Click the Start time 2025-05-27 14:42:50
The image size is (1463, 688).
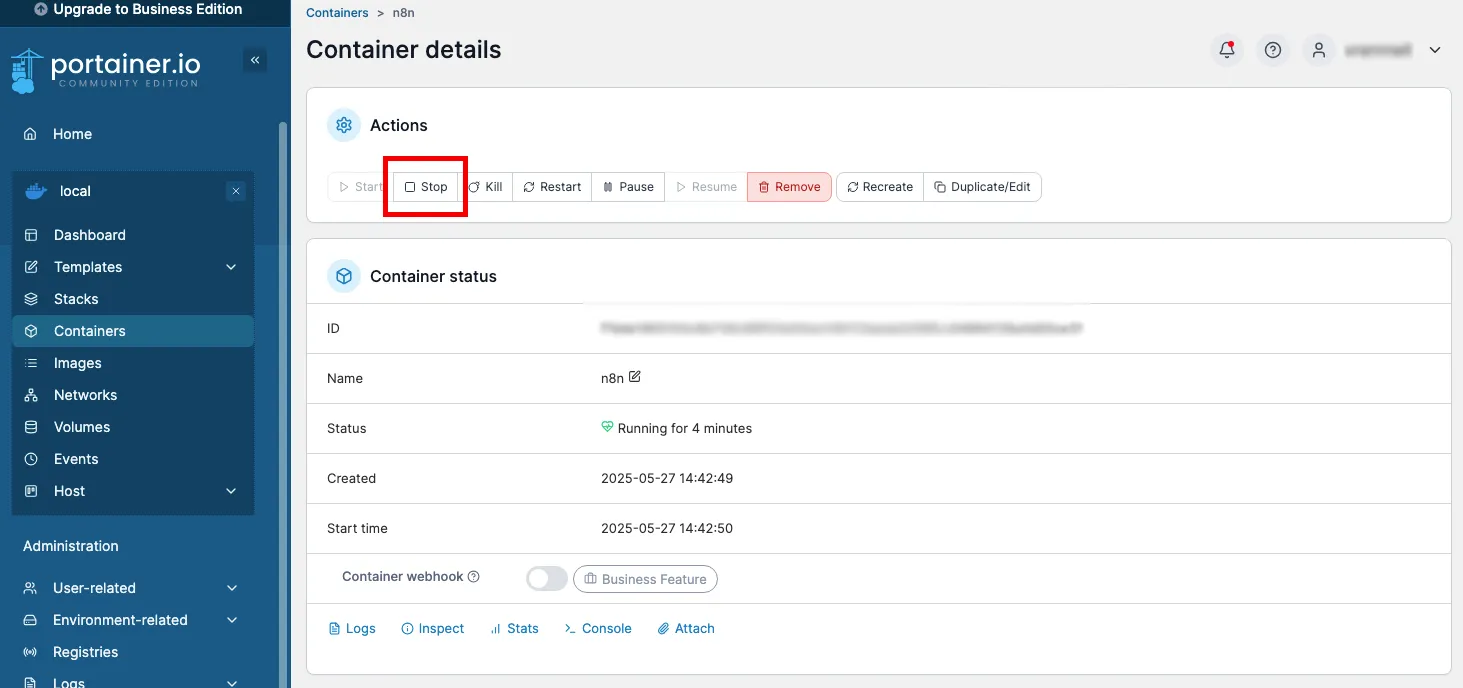coord(667,528)
